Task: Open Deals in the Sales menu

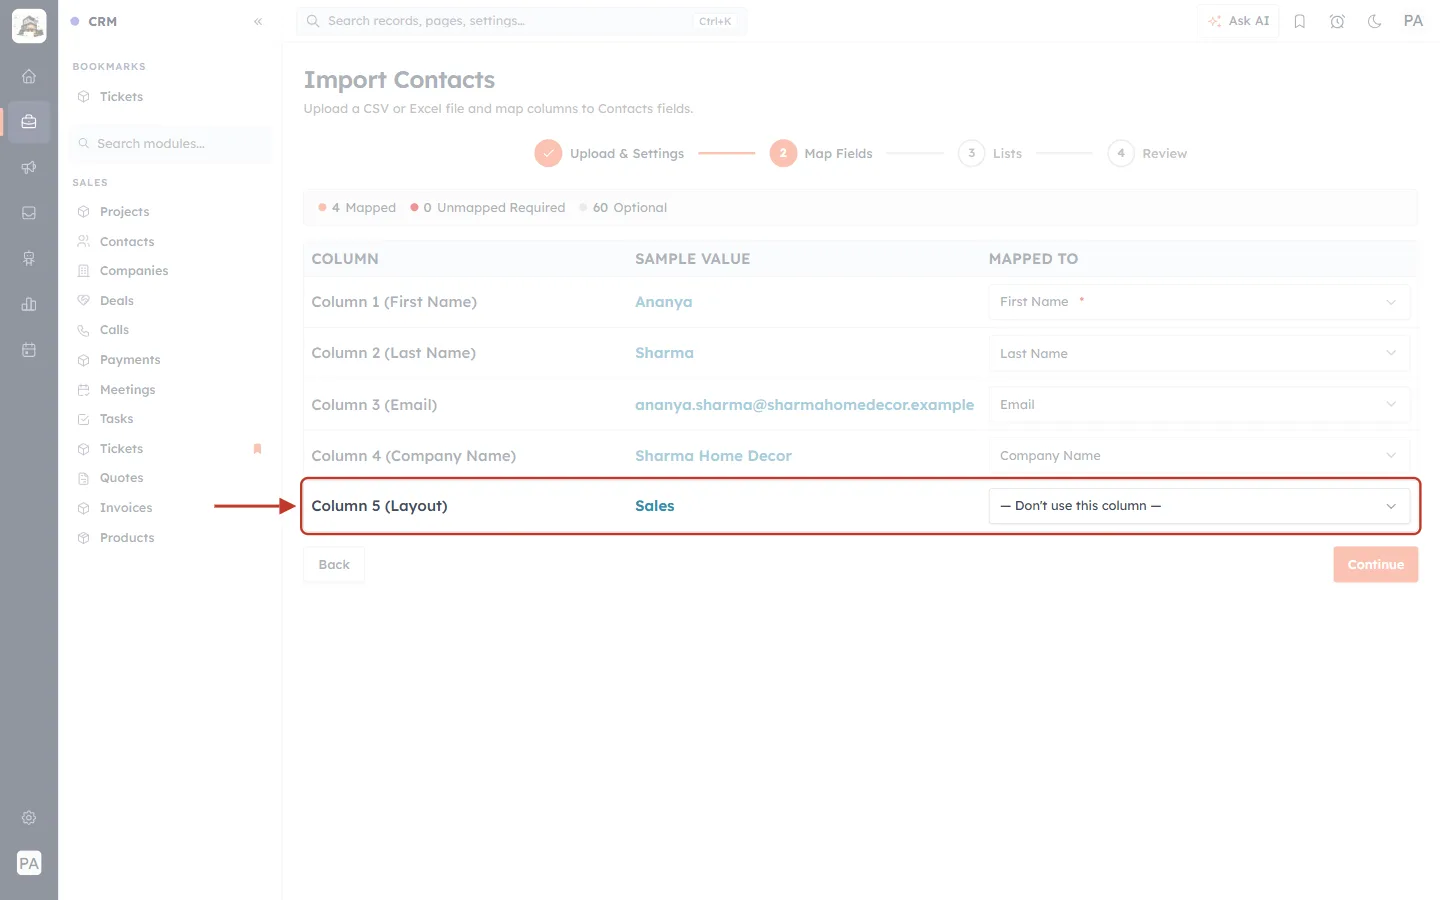Action: pyautogui.click(x=116, y=301)
